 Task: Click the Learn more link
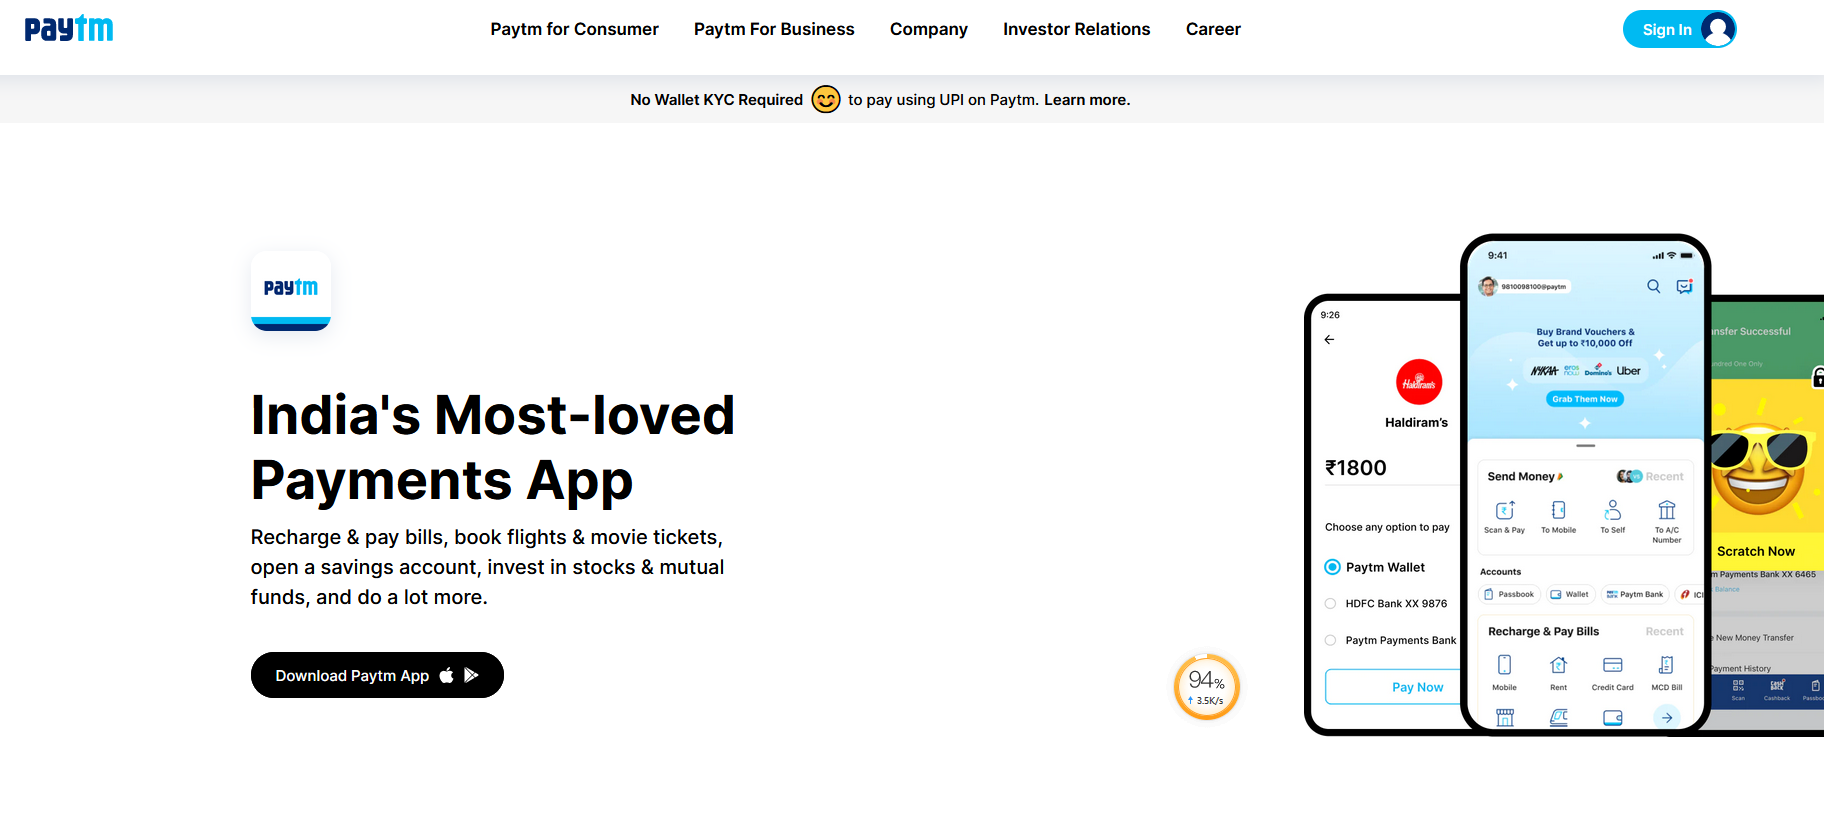pyautogui.click(x=1087, y=100)
